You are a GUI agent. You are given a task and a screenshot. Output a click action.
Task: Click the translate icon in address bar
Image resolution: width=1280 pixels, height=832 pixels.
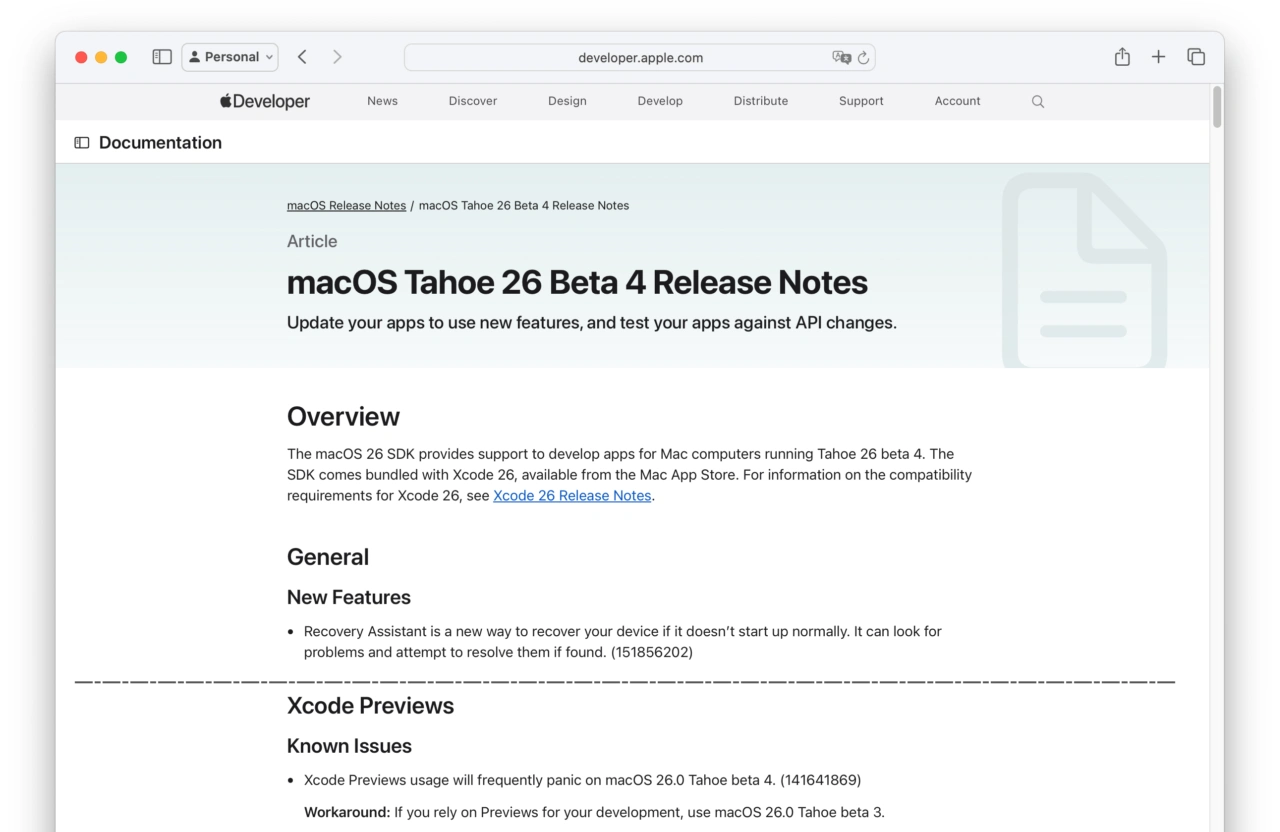(x=841, y=57)
